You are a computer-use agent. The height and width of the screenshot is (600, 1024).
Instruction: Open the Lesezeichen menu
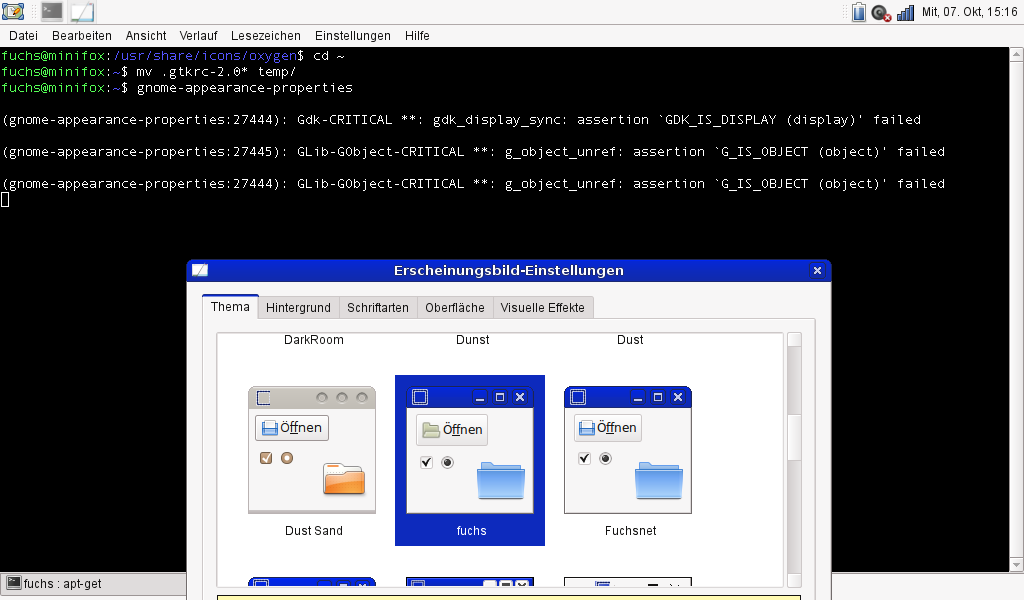(265, 36)
